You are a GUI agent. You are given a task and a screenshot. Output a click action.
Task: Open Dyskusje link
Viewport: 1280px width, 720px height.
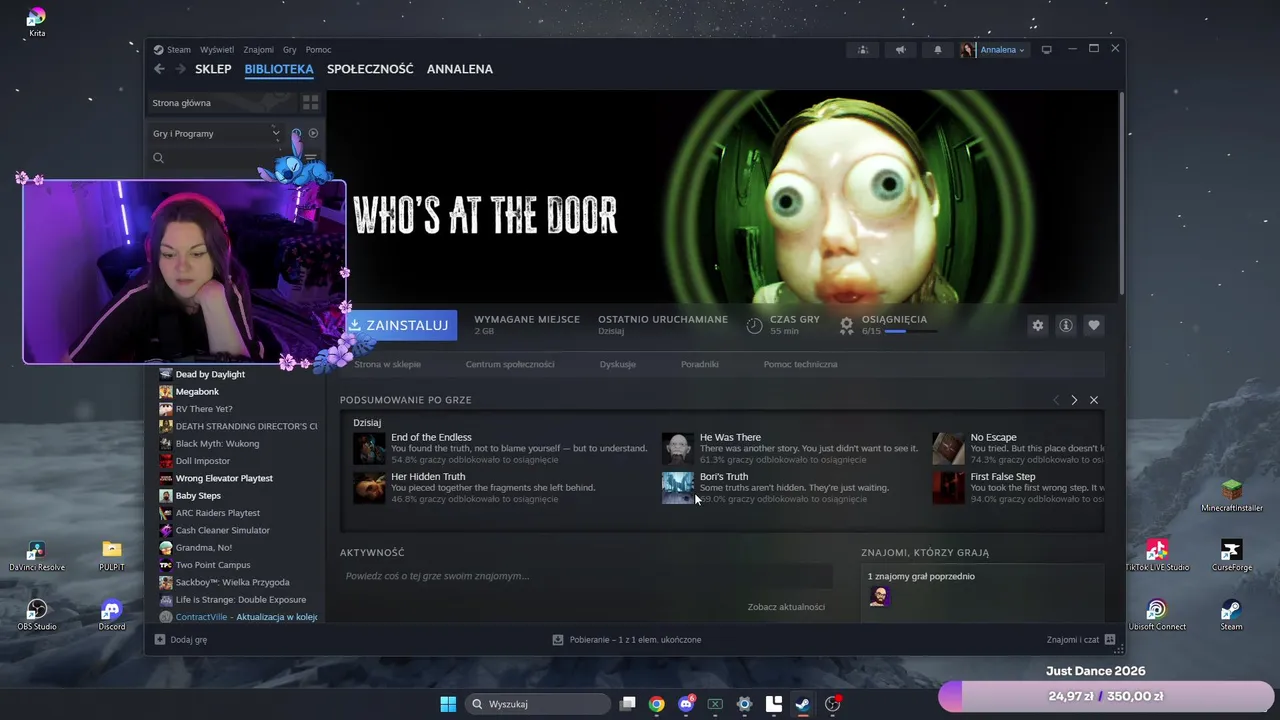tap(618, 365)
